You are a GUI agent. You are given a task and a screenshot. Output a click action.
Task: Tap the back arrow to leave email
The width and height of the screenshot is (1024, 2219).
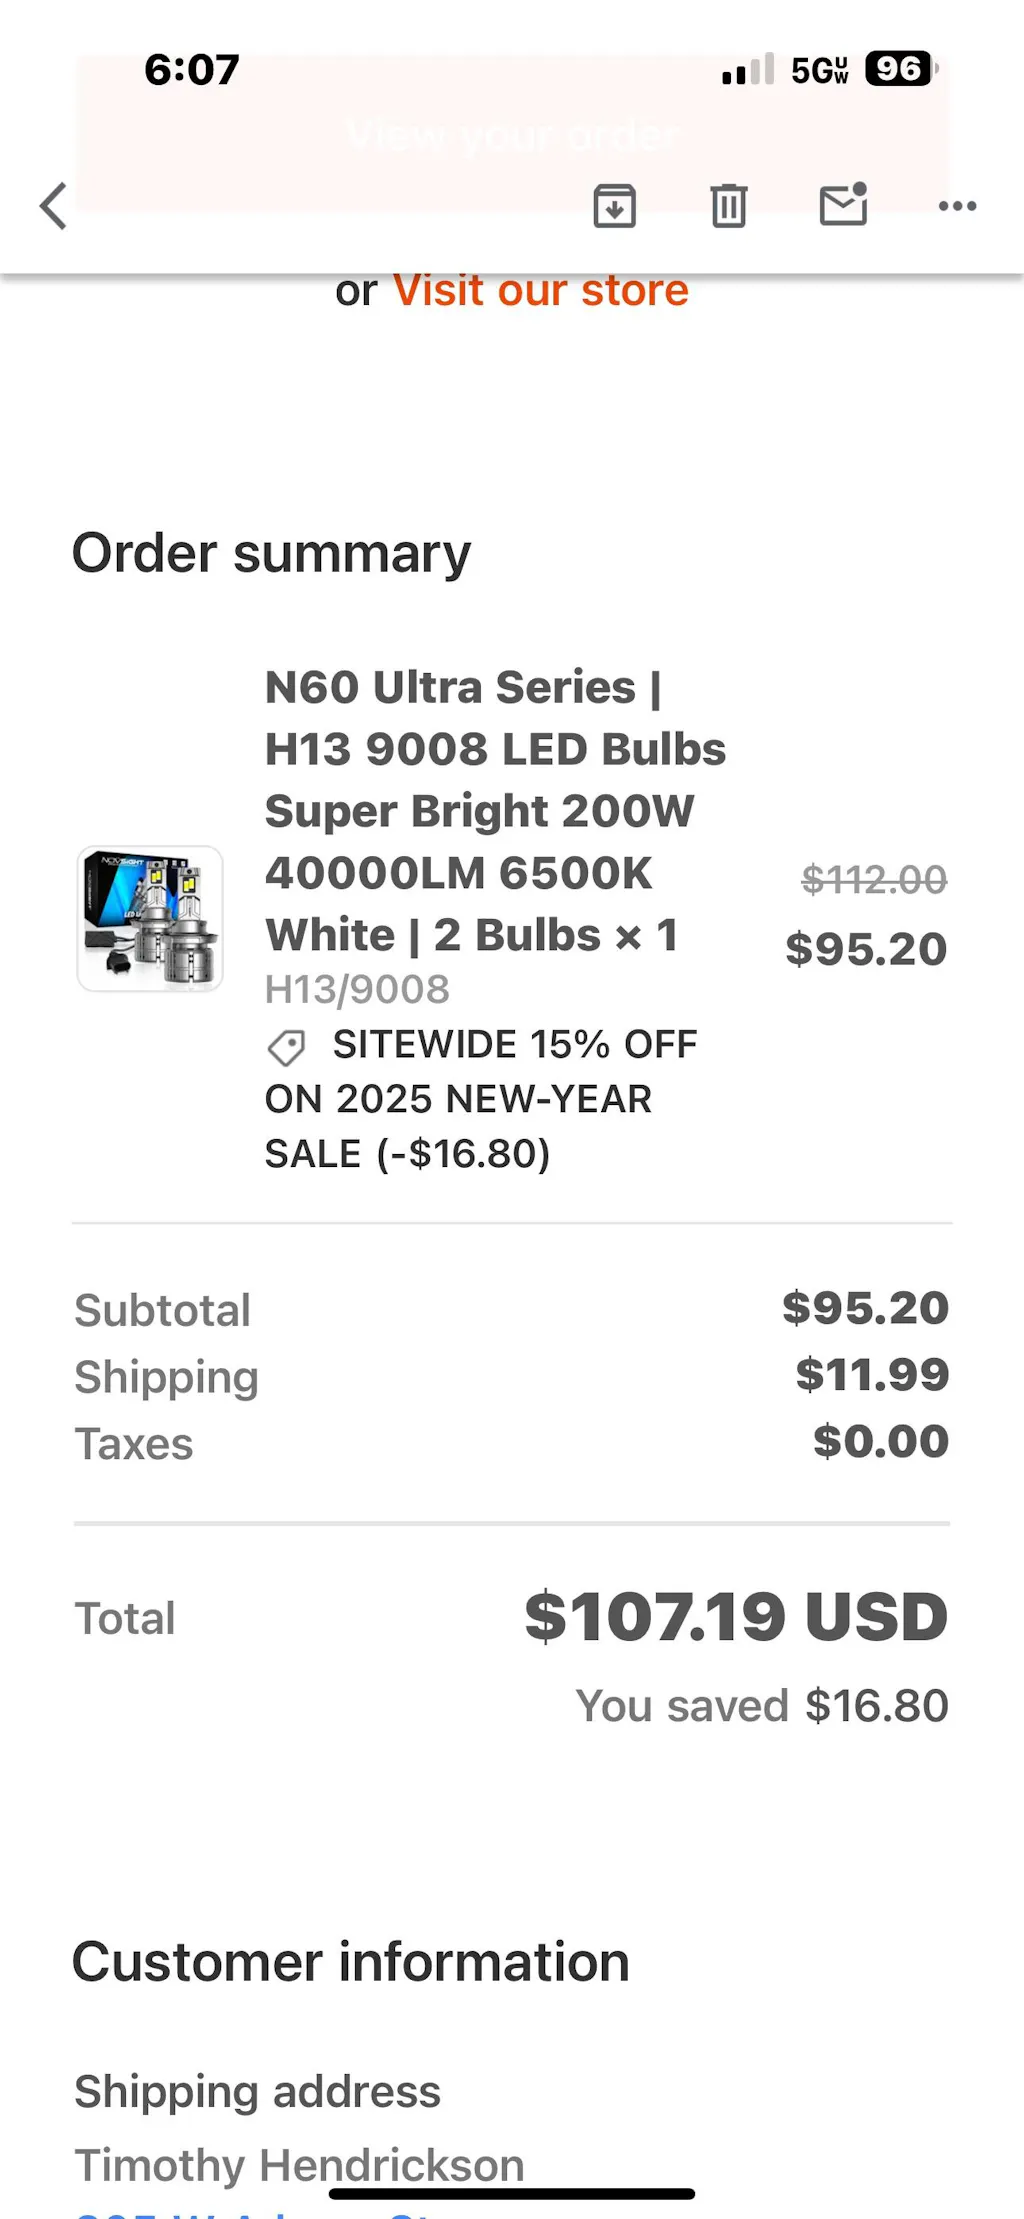point(54,206)
